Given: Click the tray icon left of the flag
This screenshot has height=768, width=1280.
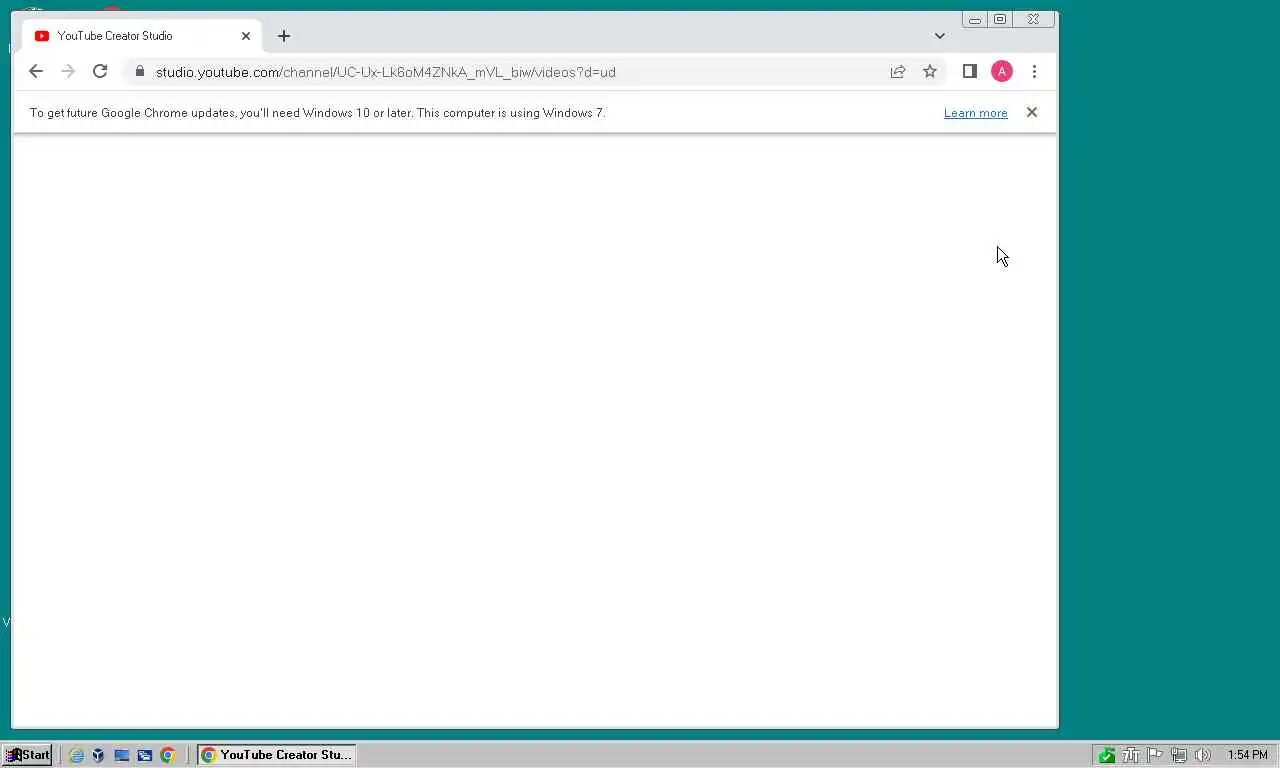Looking at the screenshot, I should 1131,755.
